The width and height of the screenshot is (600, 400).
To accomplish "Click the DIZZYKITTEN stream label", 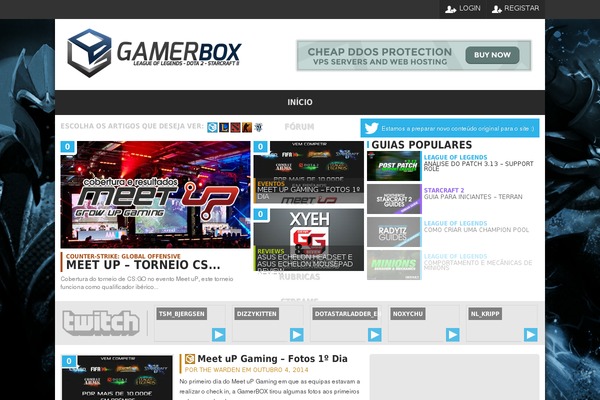I will (x=256, y=314).
